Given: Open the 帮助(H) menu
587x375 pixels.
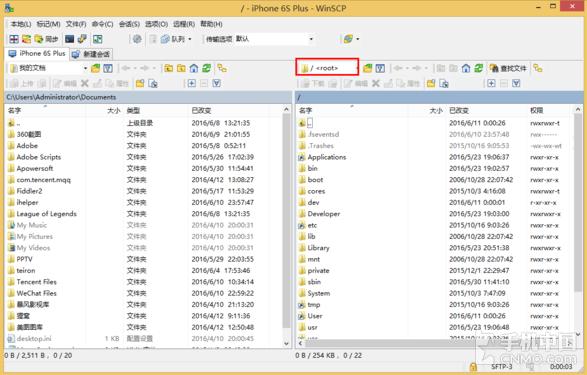Looking at the screenshot, I should 211,24.
